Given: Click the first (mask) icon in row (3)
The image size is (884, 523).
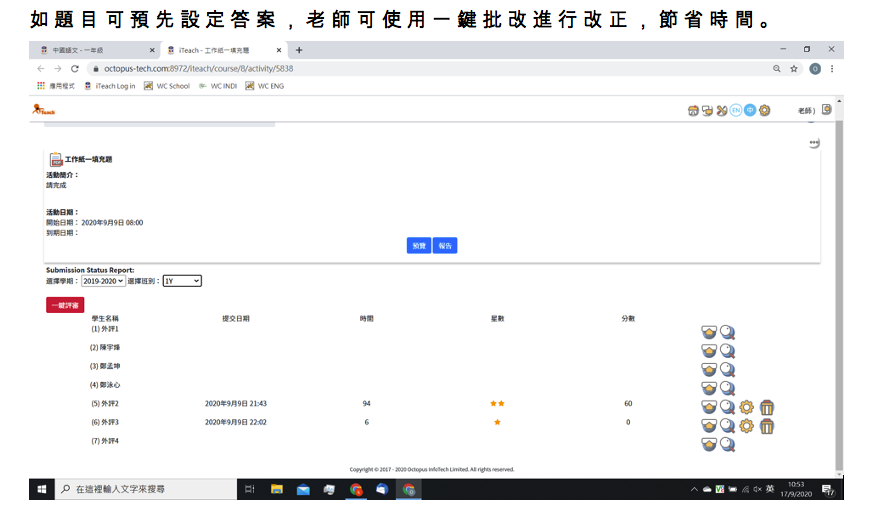Looking at the screenshot, I should pyautogui.click(x=709, y=370).
